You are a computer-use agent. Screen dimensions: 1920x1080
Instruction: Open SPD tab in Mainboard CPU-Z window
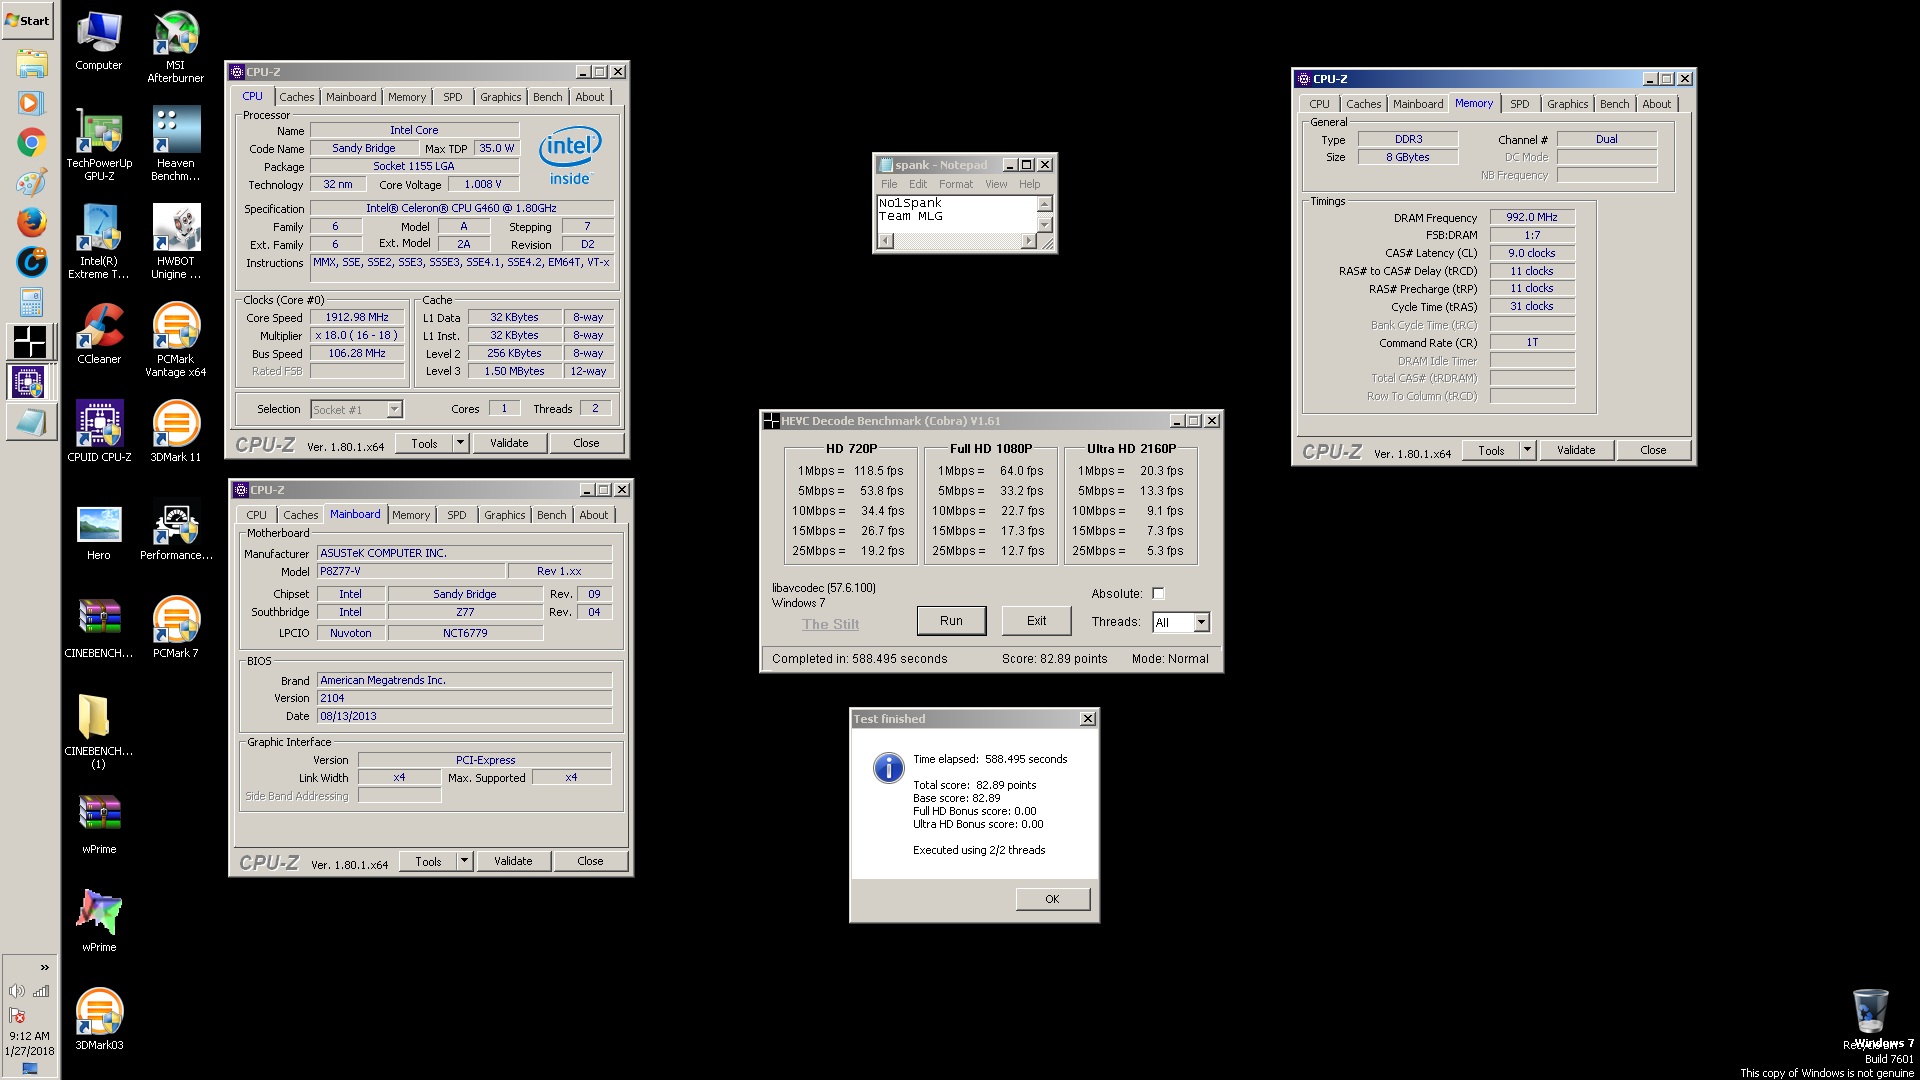[456, 515]
